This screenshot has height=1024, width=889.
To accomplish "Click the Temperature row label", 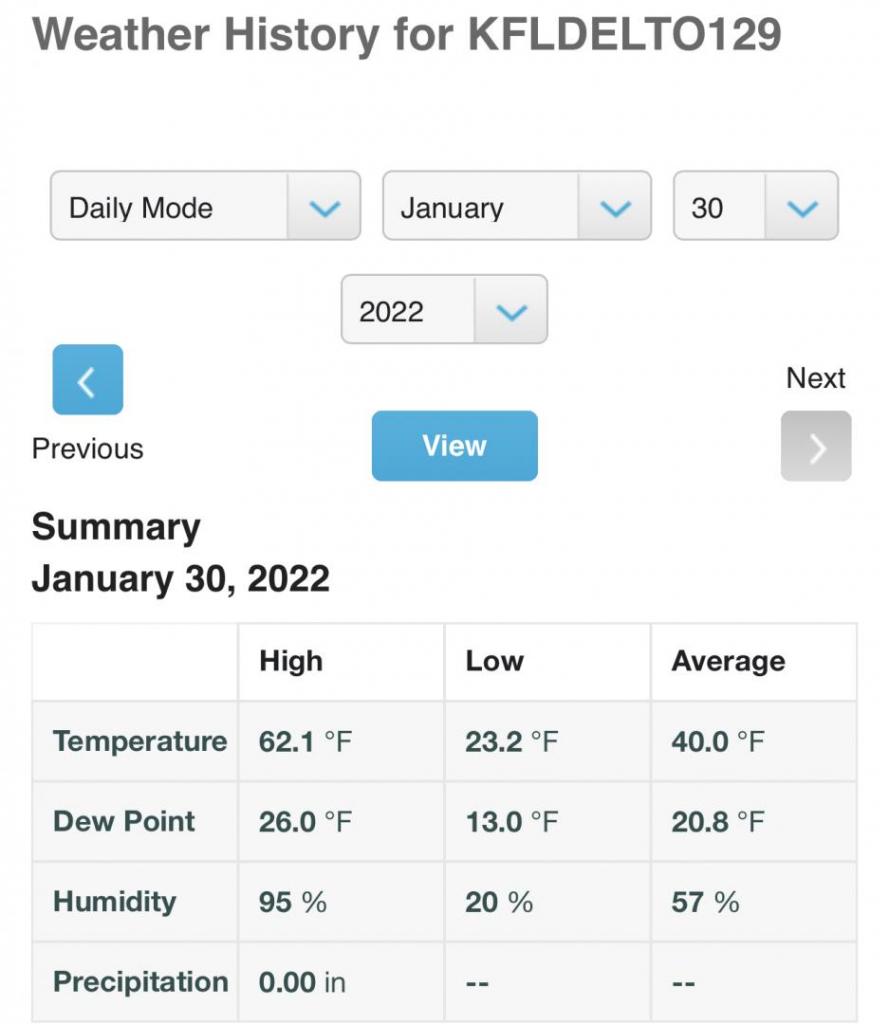I will 140,741.
